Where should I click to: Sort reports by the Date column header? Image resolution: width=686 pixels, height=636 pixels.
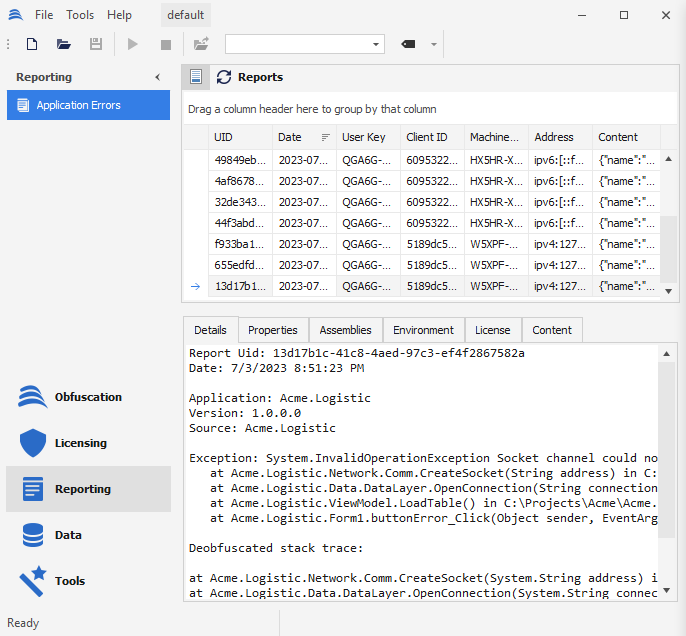coord(290,137)
